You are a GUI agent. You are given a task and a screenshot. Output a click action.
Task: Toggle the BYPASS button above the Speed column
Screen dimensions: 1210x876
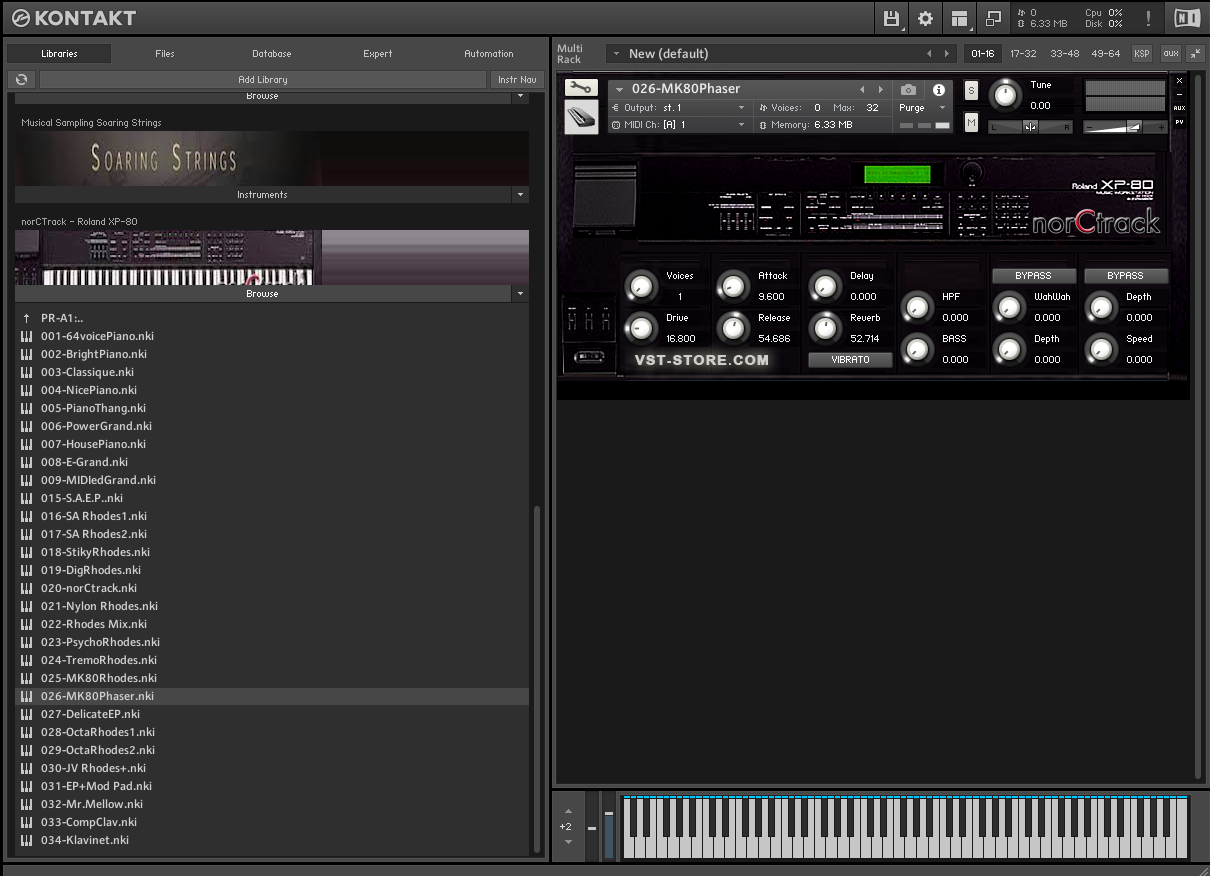point(1125,275)
